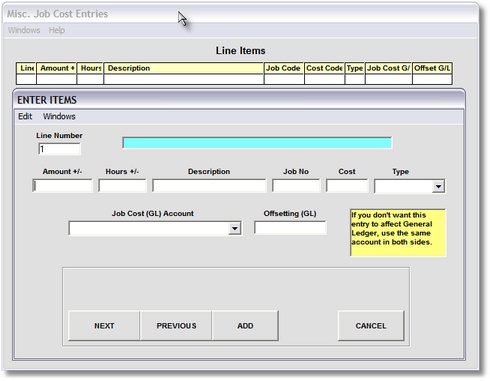
Task: Select the Type column header in Line Items
Action: tap(355, 68)
